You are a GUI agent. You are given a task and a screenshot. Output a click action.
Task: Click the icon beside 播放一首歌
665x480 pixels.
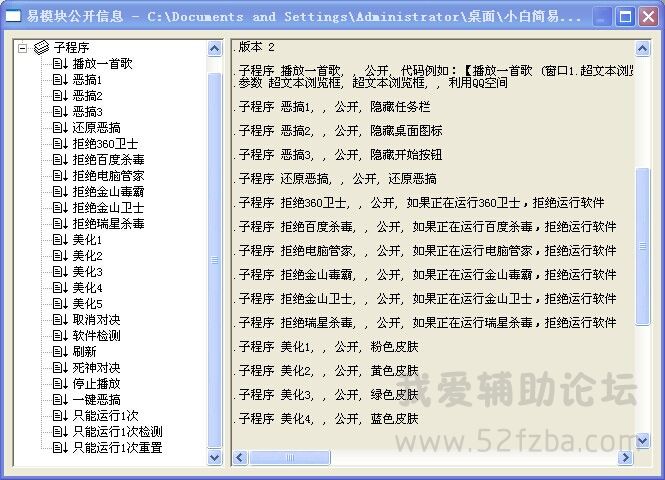[x=60, y=64]
